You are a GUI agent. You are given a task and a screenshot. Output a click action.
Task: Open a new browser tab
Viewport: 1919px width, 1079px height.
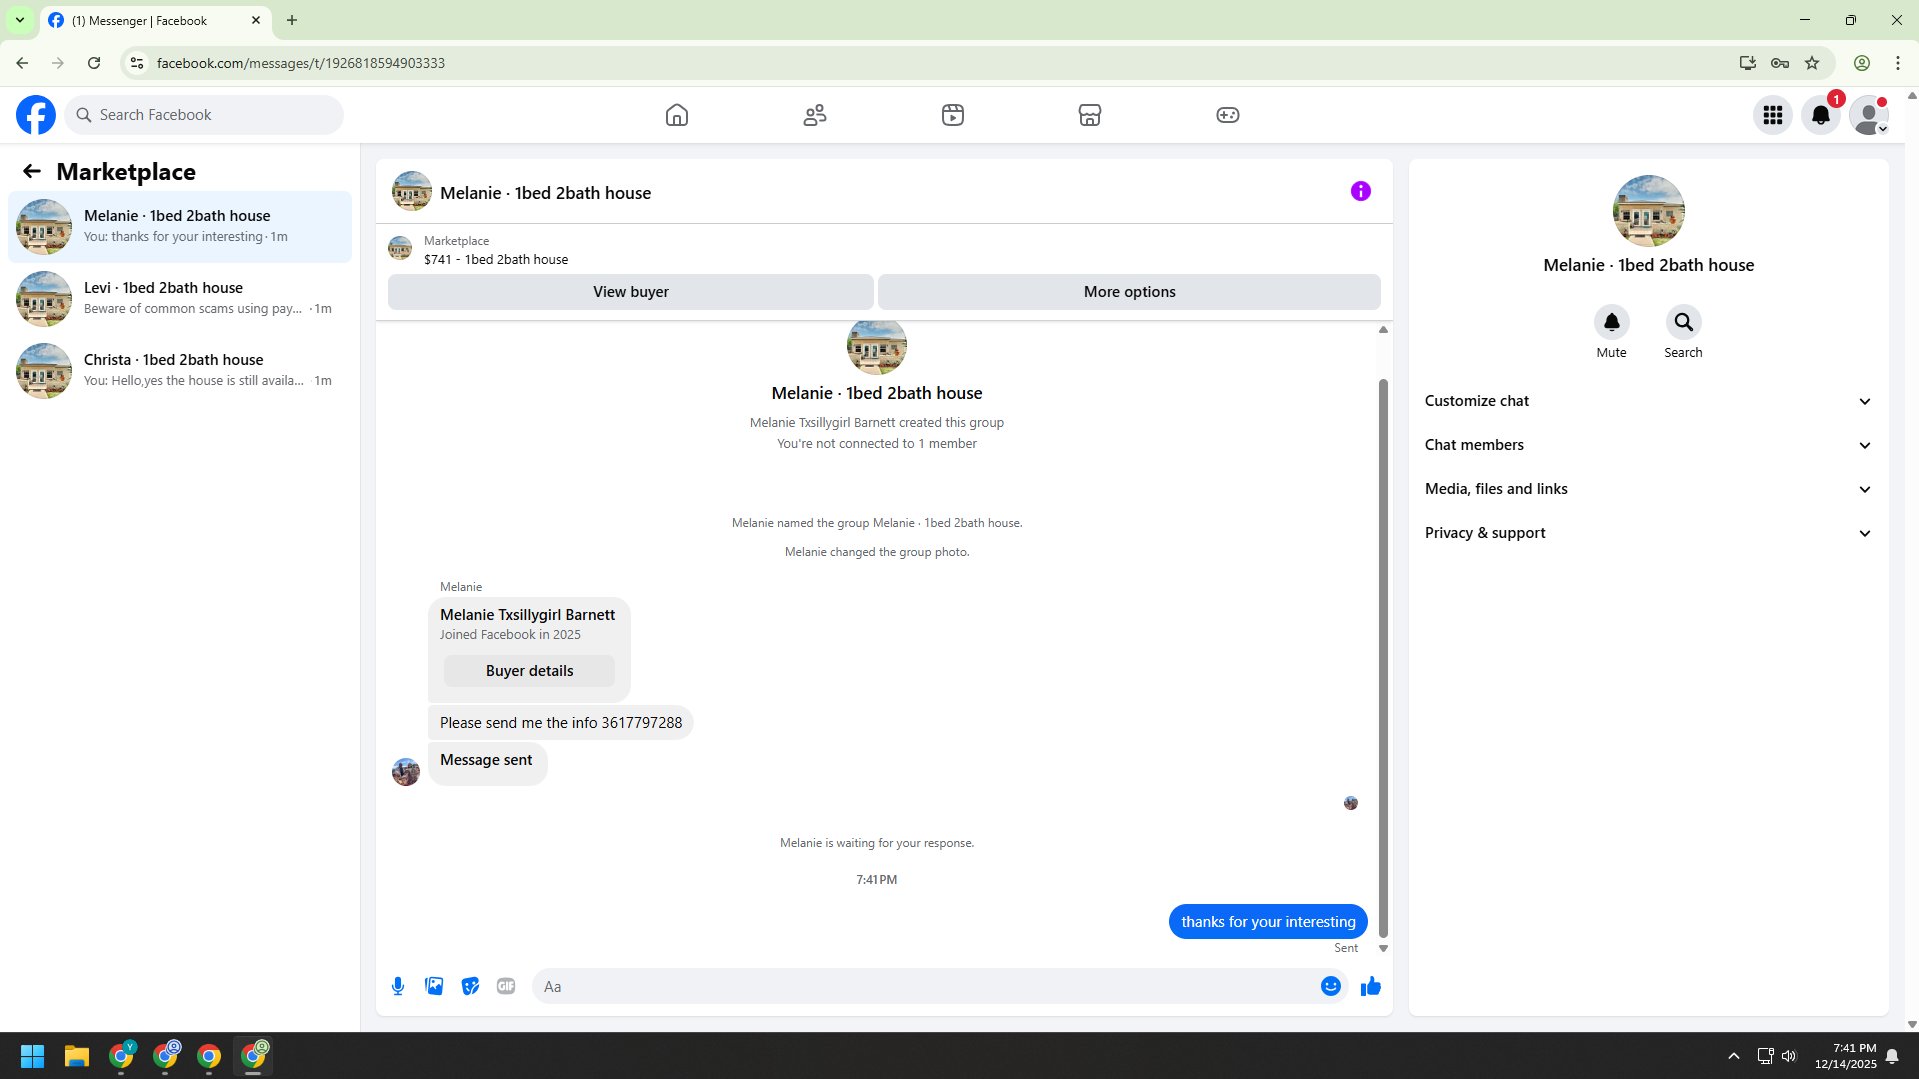pyautogui.click(x=292, y=20)
